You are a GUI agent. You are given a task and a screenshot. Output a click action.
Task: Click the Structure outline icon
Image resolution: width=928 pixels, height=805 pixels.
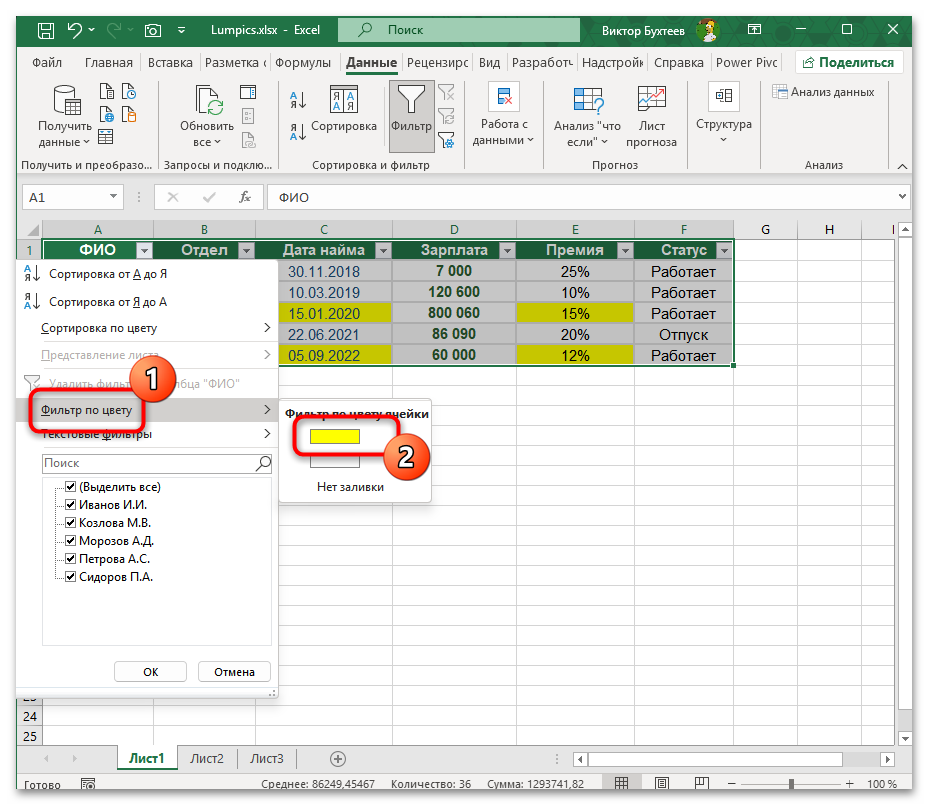coord(723,100)
